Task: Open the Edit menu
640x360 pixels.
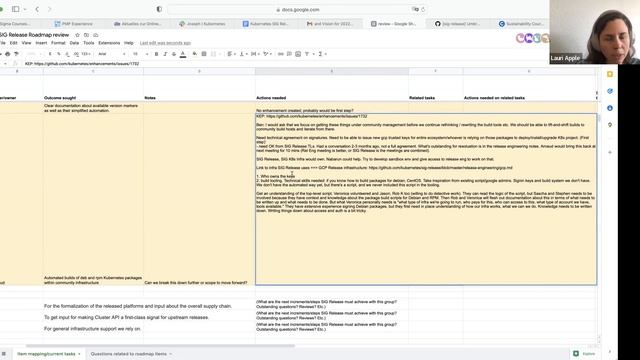Action: 13,43
